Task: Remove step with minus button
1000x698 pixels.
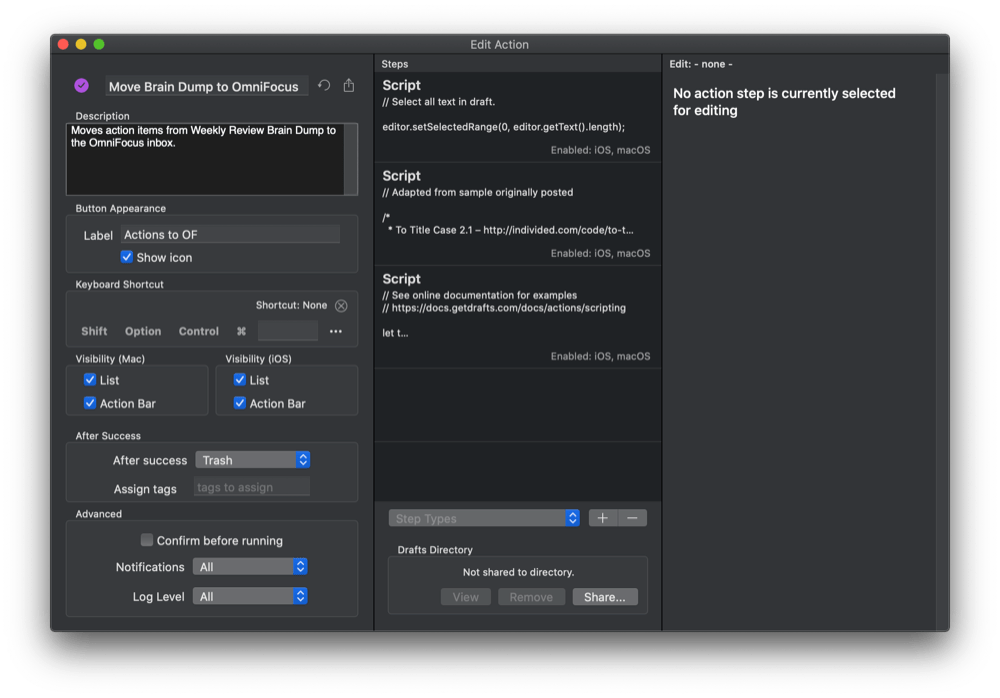Action: click(632, 518)
